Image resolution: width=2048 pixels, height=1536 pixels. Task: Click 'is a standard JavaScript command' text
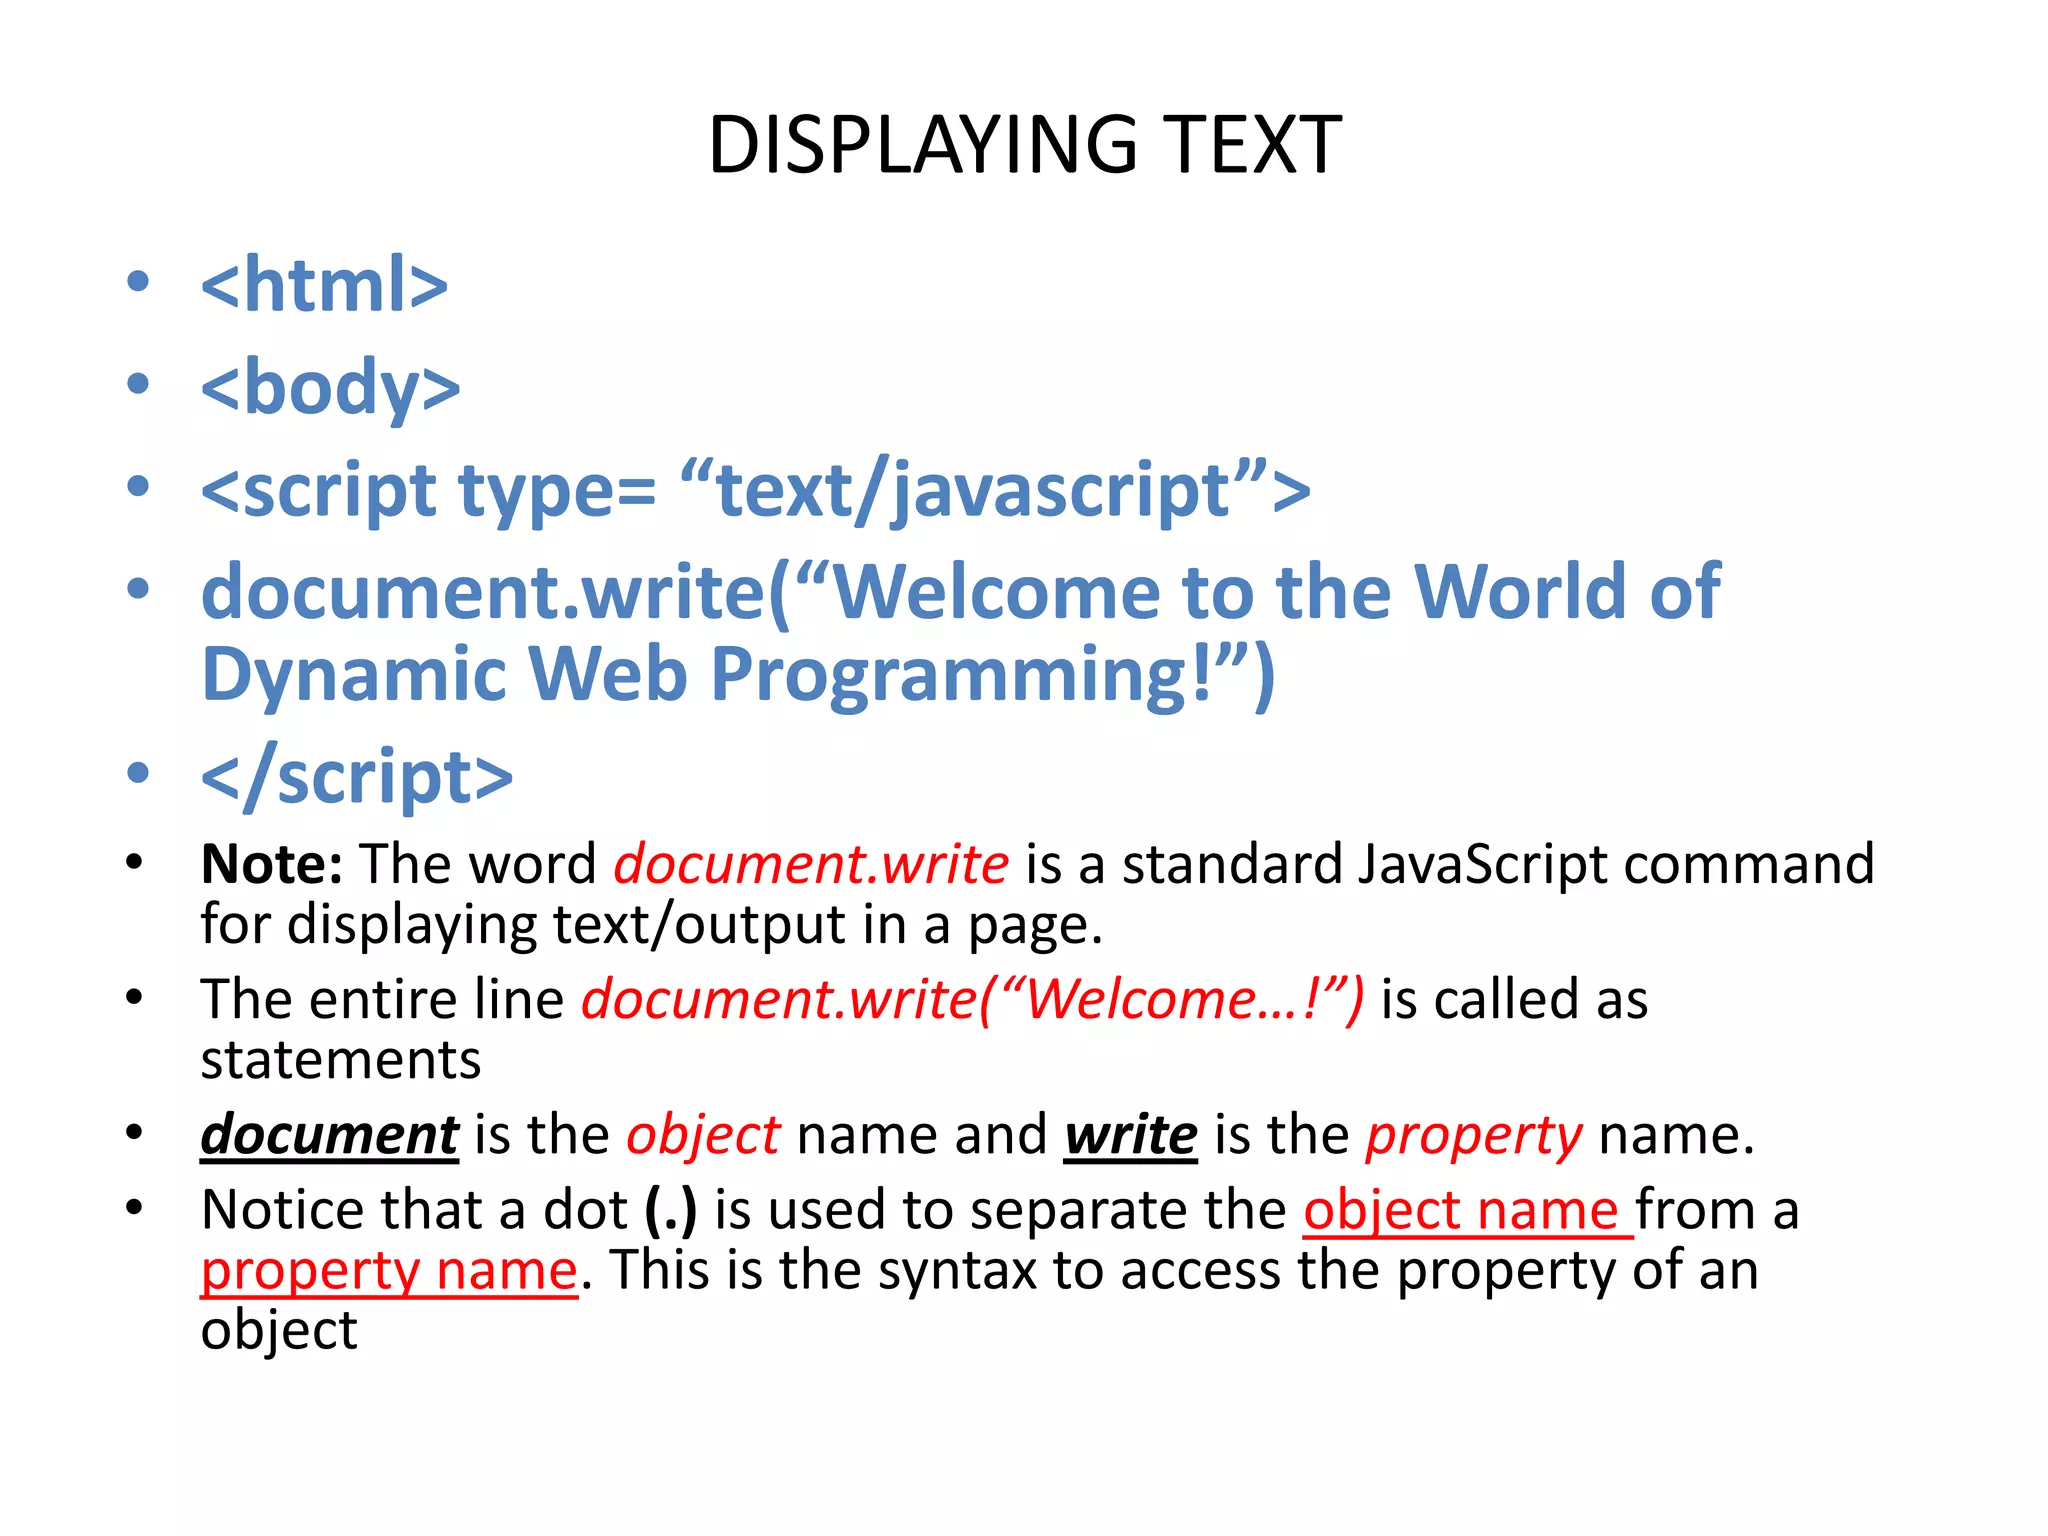tap(1449, 864)
